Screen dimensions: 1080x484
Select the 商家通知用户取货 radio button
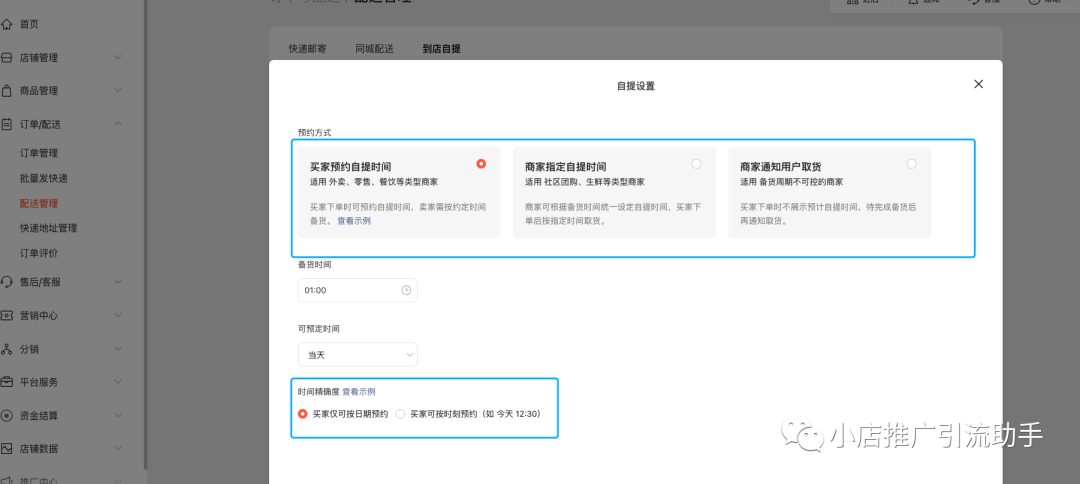(x=911, y=164)
